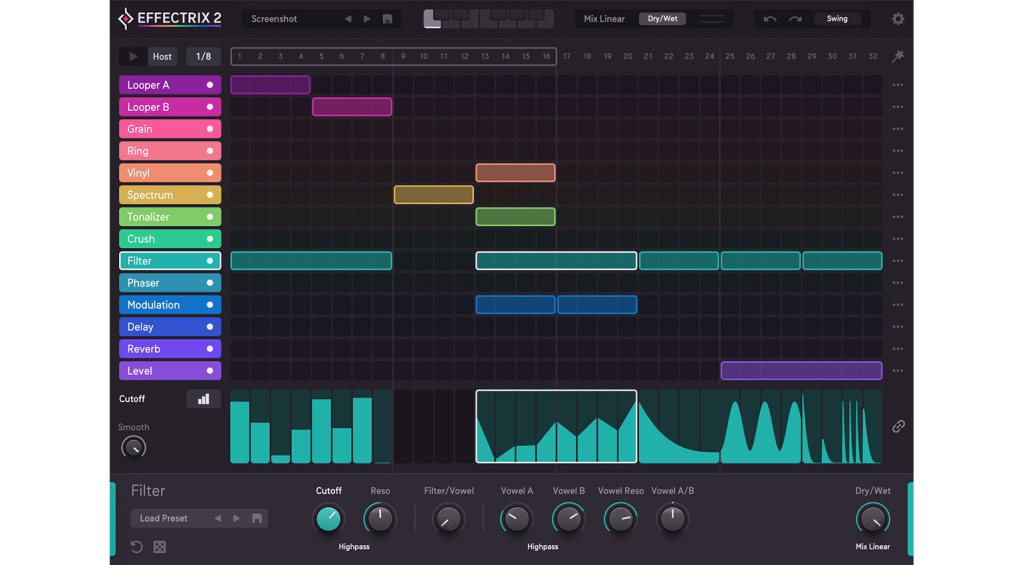Select the Vinyl effect track

coord(170,173)
